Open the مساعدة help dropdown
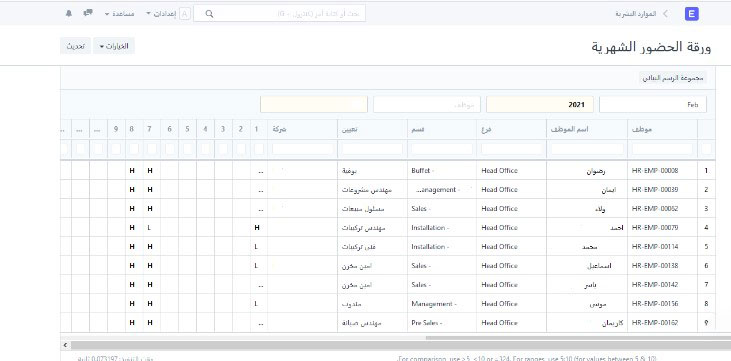Screen dimensions: 731x361 [x=120, y=14]
